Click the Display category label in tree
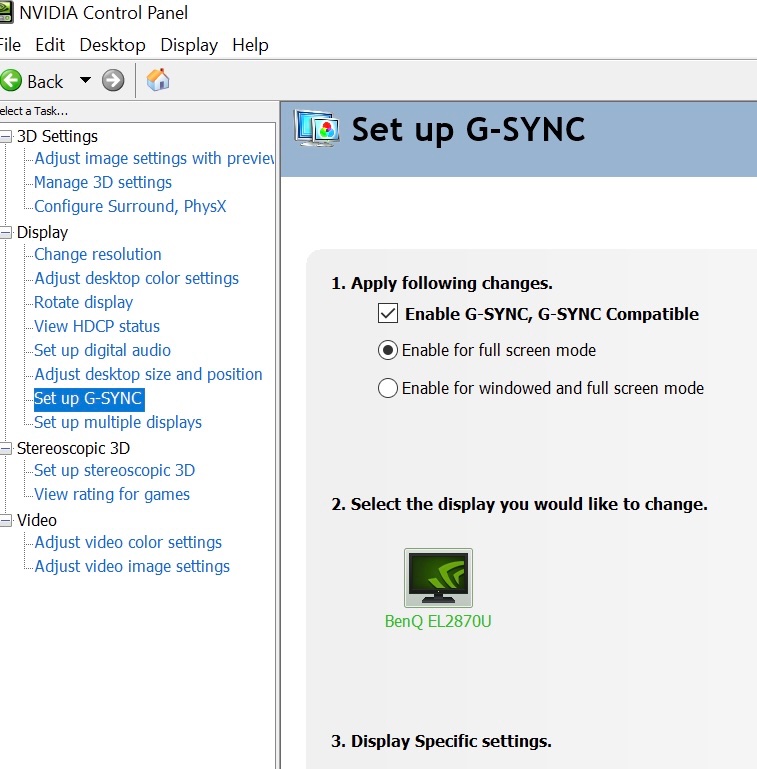Screen dimensions: 757x769 coord(42,232)
